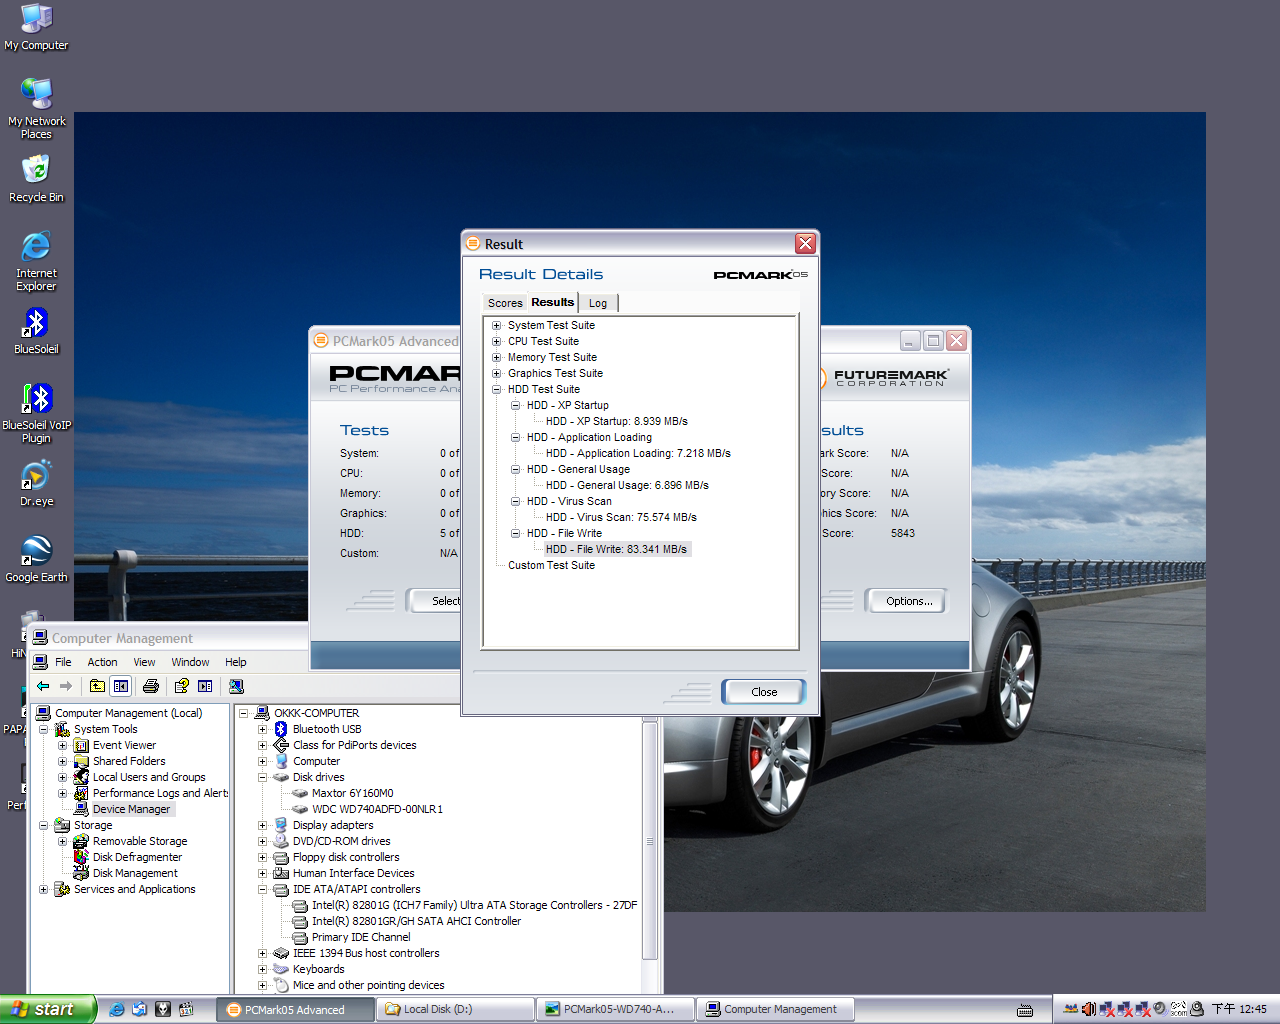Collapse HDD - XP Startup node

516,405
